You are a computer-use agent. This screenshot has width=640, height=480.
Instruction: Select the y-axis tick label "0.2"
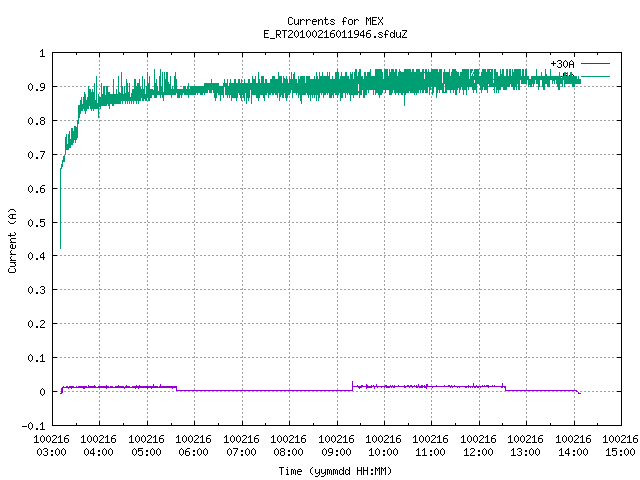[37, 324]
